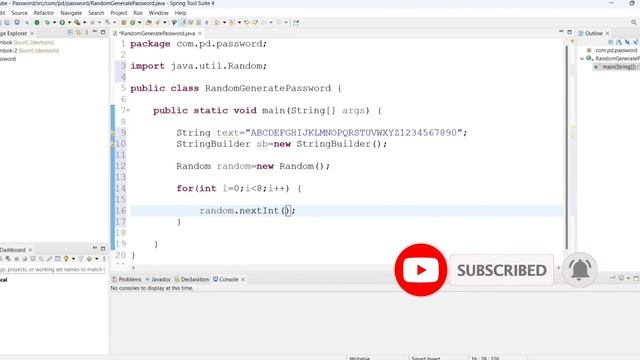The width and height of the screenshot is (640, 360).
Task: Collapse all in Package Explorer toolbar
Action: pyautogui.click(x=70, y=32)
